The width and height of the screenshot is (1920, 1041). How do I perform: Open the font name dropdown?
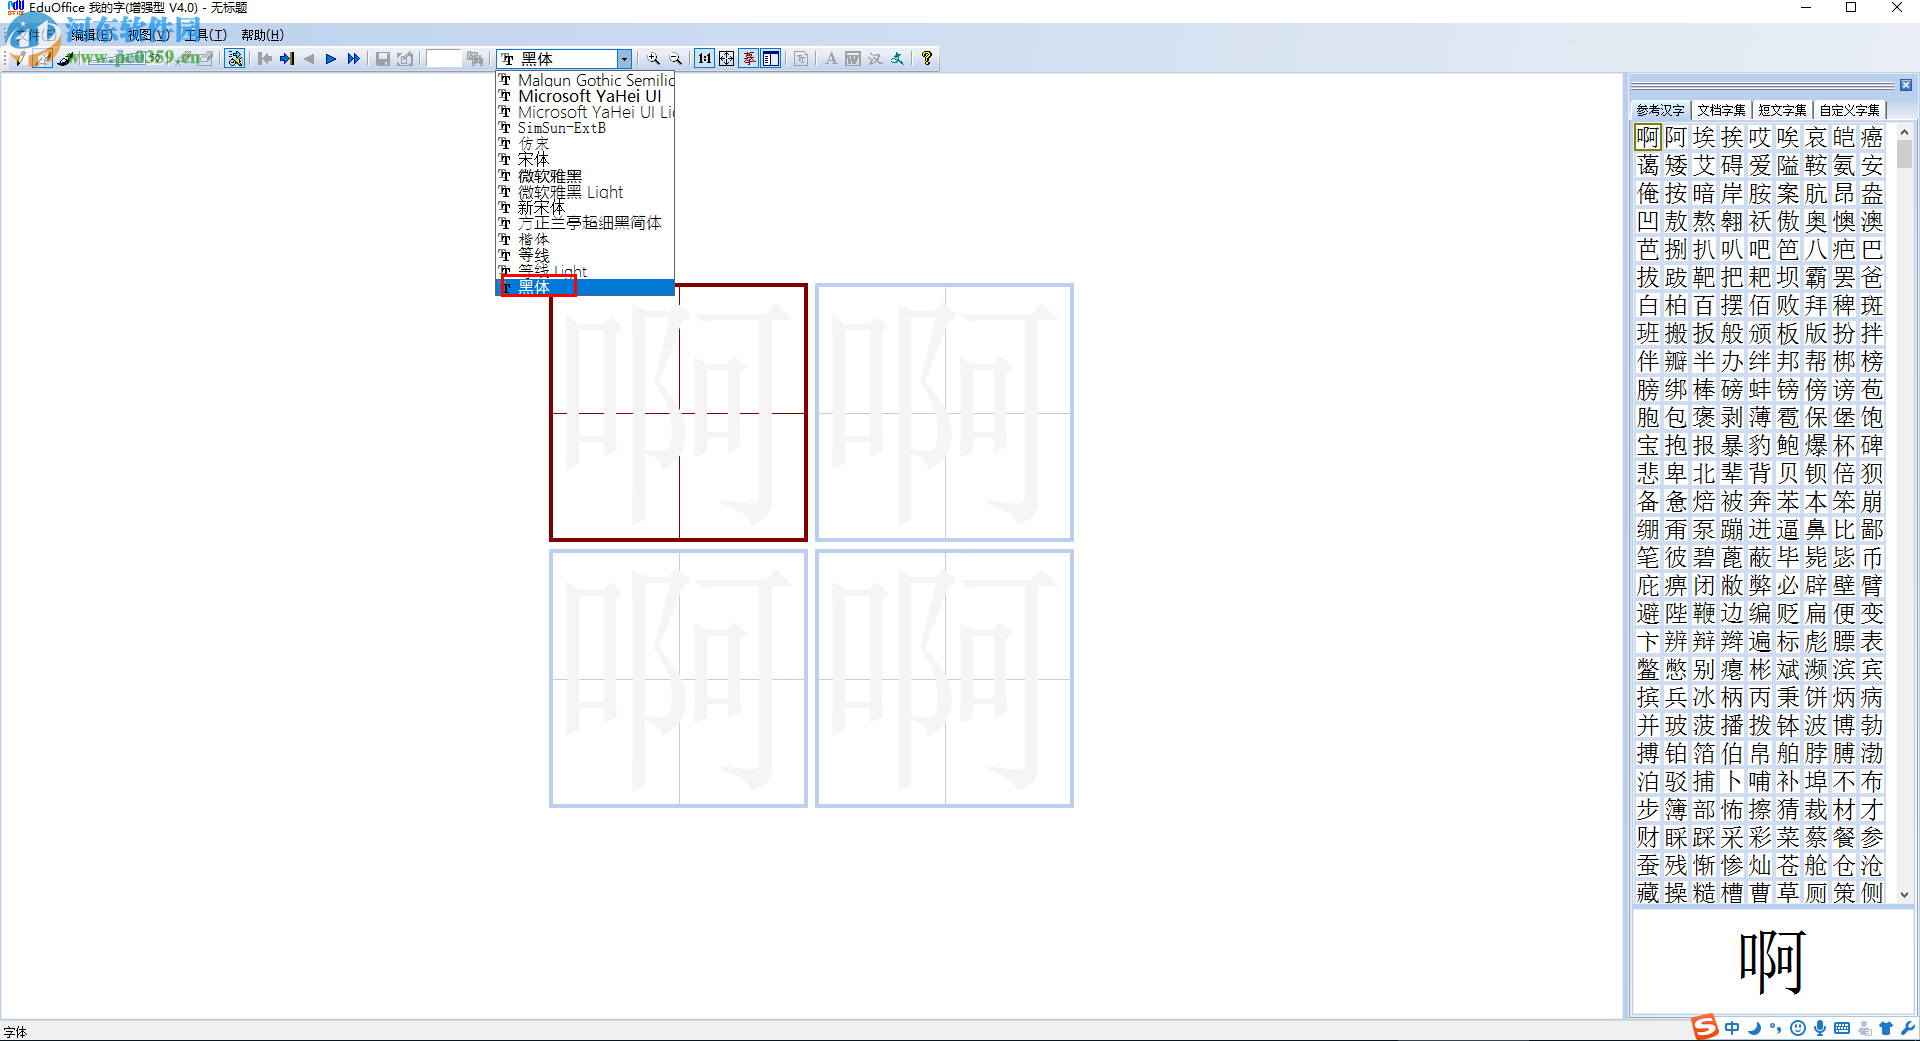pyautogui.click(x=625, y=59)
